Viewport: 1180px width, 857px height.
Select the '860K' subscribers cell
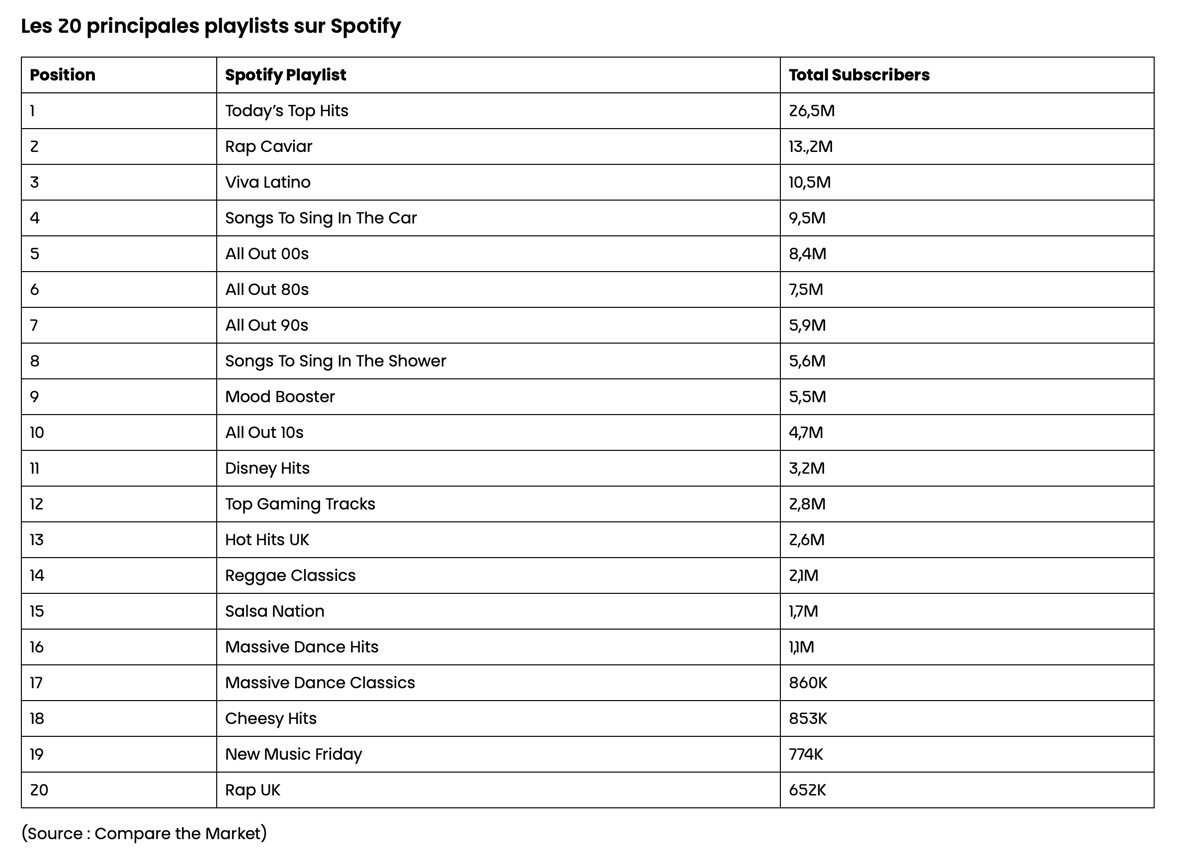pyautogui.click(x=808, y=683)
